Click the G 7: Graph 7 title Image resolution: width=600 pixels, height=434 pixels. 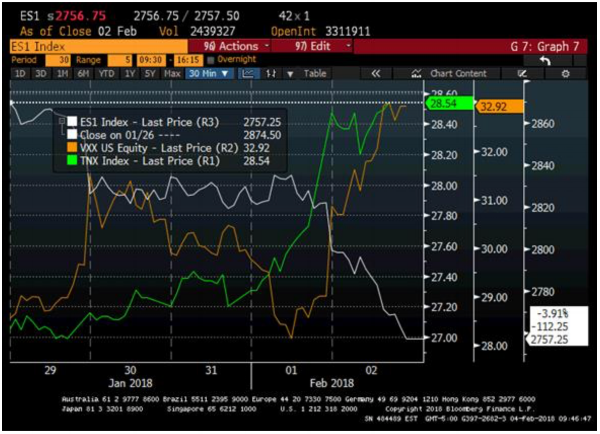coord(544,47)
